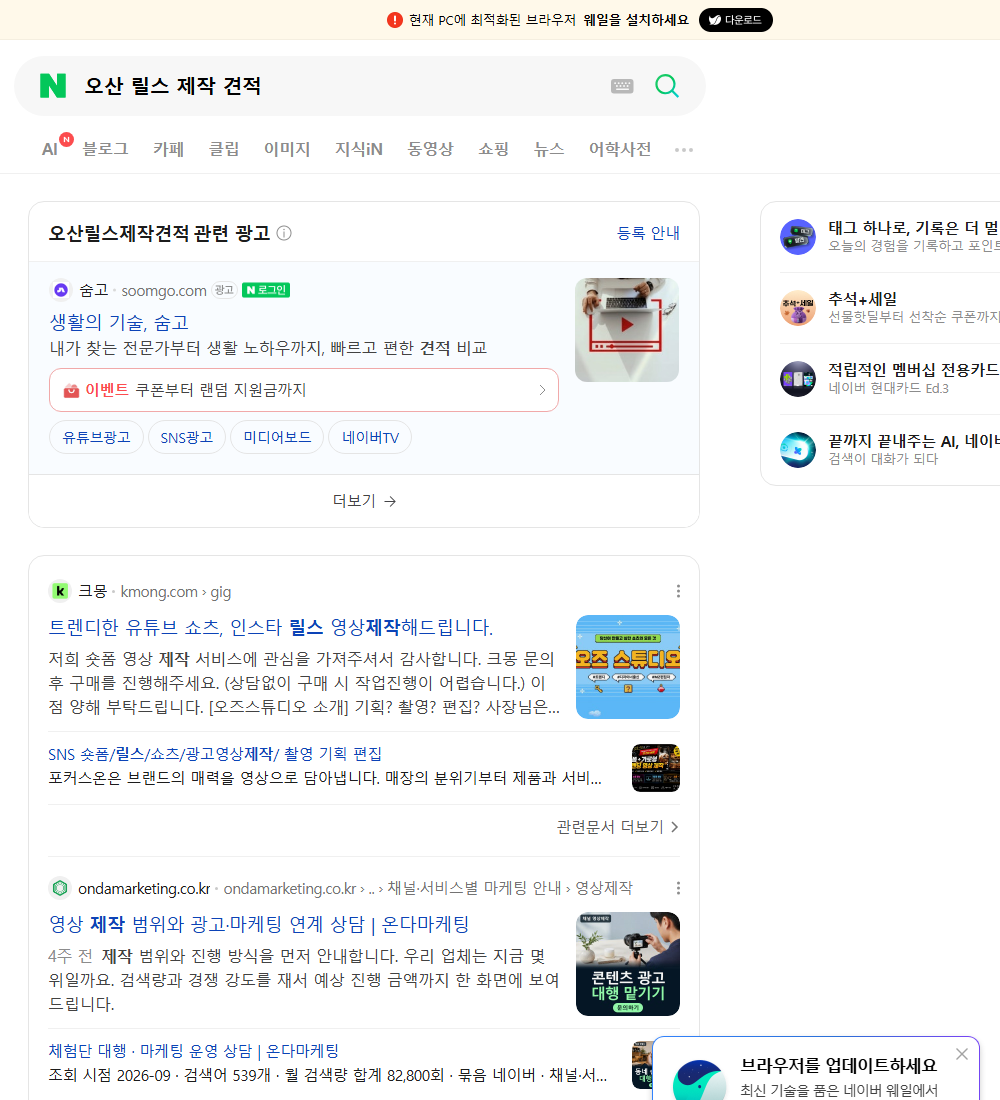Click the 숨고 favicon icon

[61, 290]
